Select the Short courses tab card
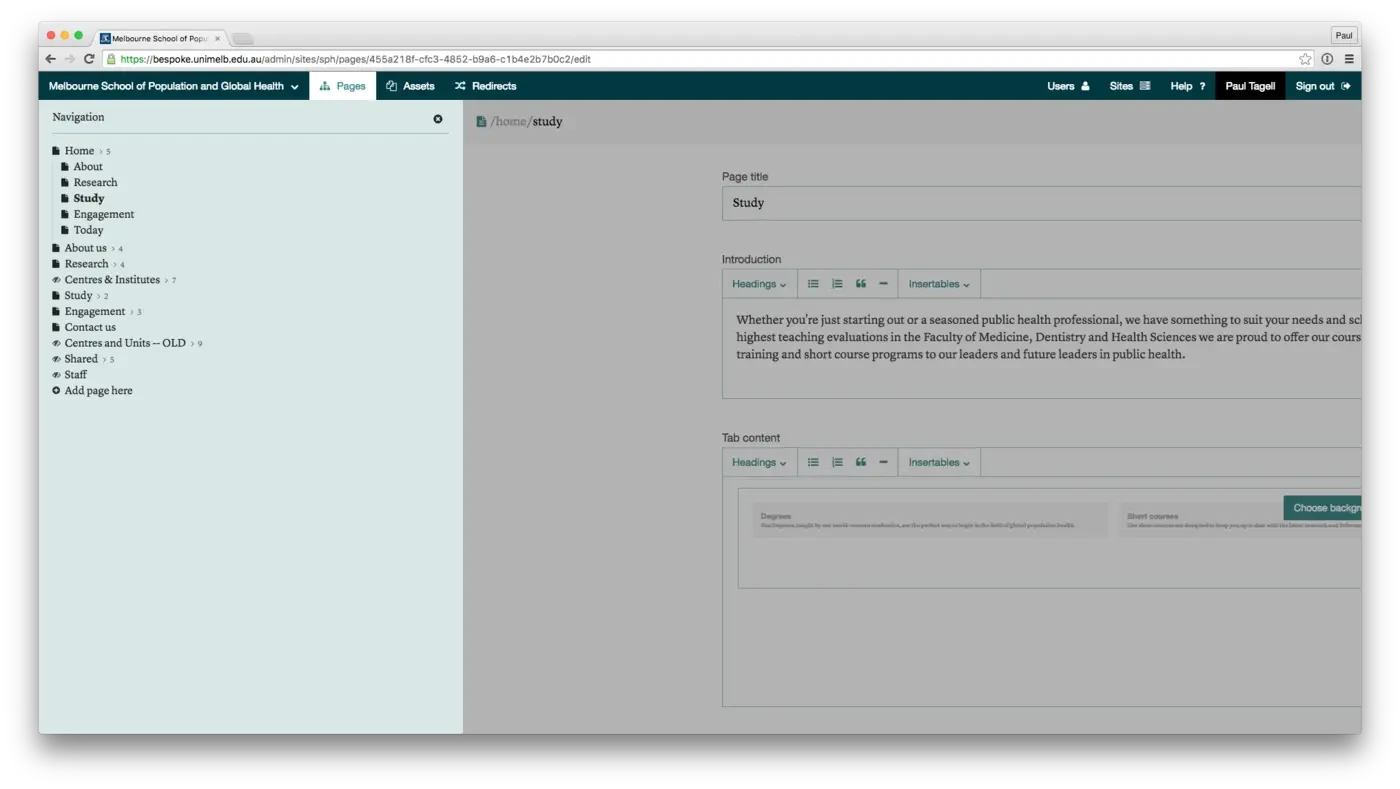The image size is (1400, 789). [x=1240, y=520]
